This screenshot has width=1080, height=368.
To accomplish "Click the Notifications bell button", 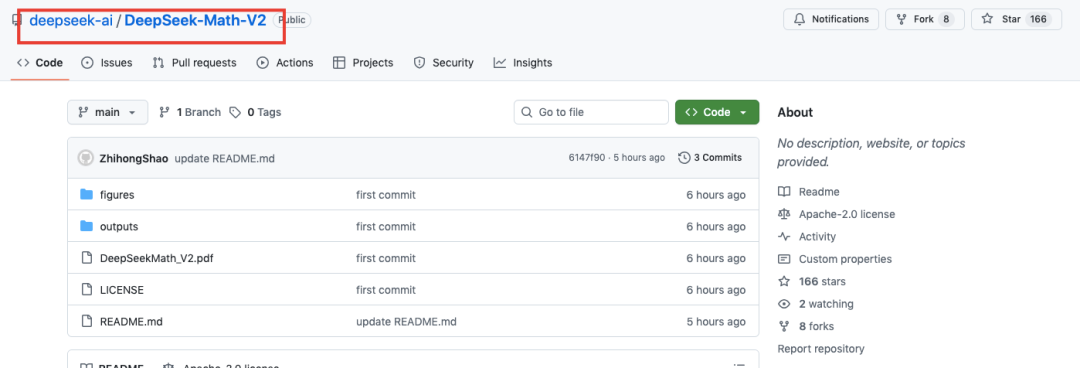I will [831, 19].
